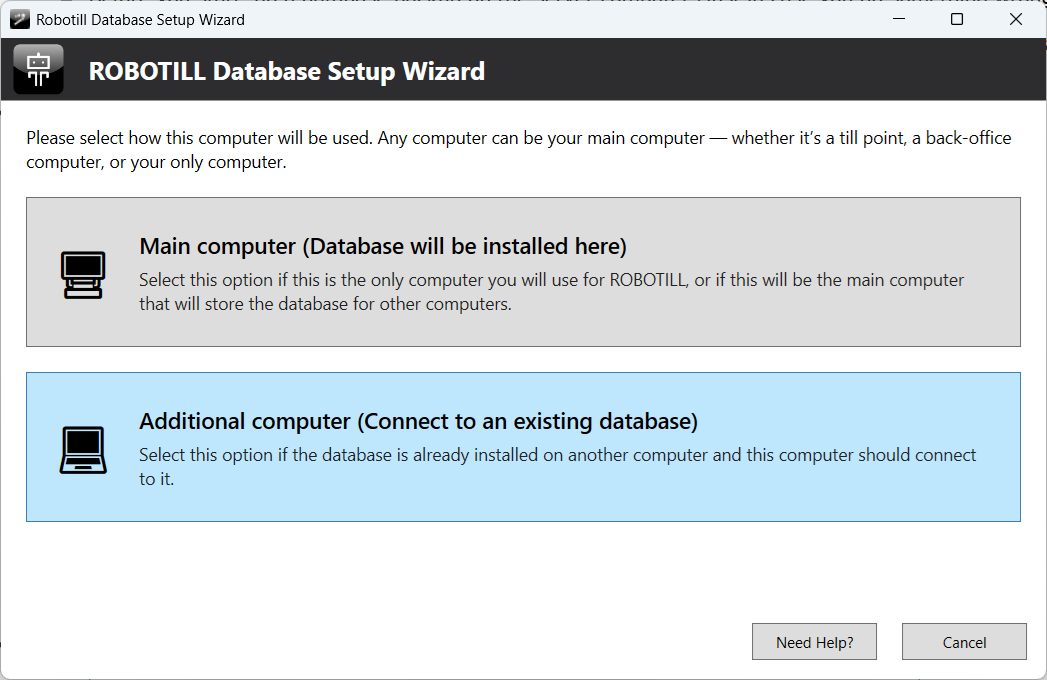Screen dimensions: 1047x680
Task: Select the Additional computer connection option
Action: tap(523, 447)
